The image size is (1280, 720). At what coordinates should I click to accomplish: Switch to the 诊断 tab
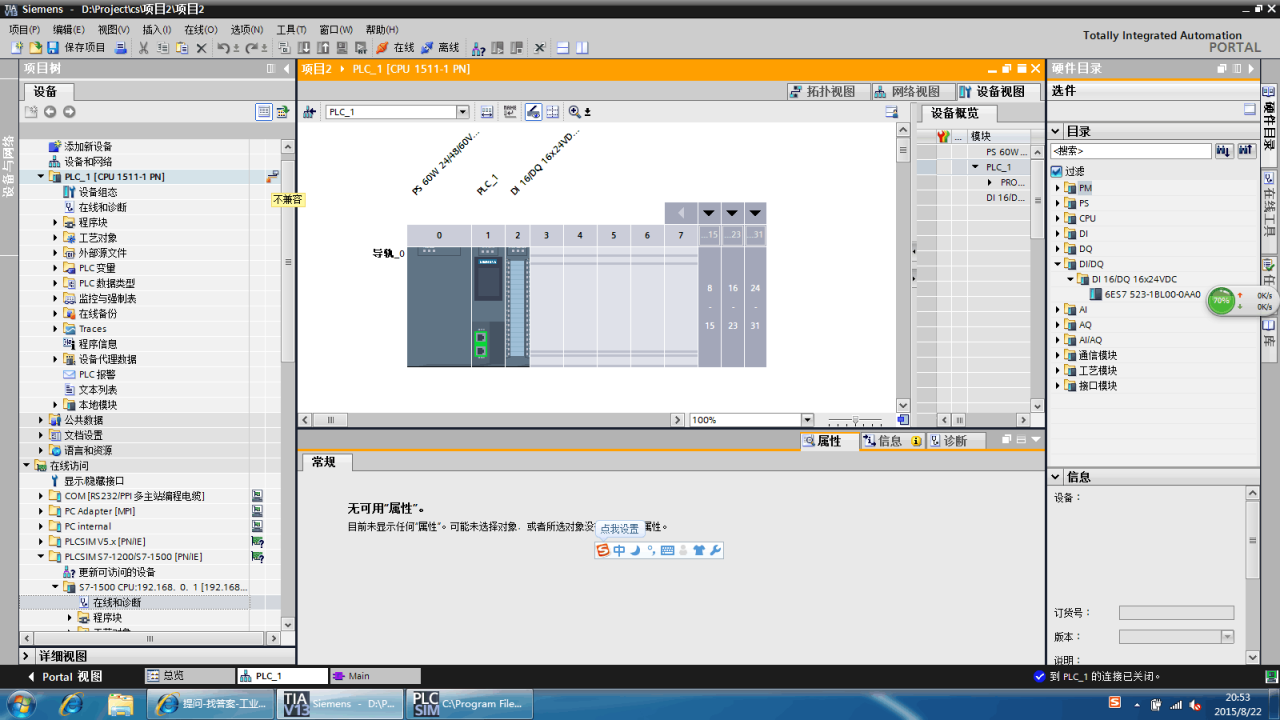pyautogui.click(x=948, y=441)
